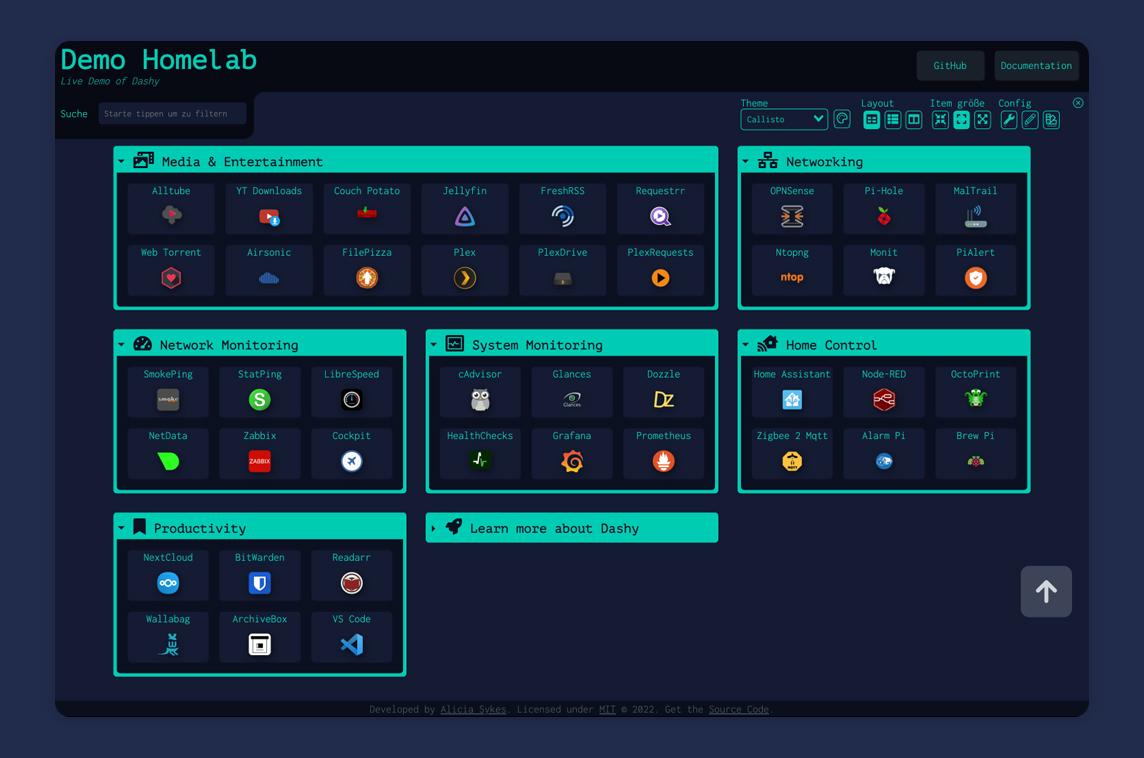Set item size to medium
Screen dimensions: 1144x758
tap(962, 120)
